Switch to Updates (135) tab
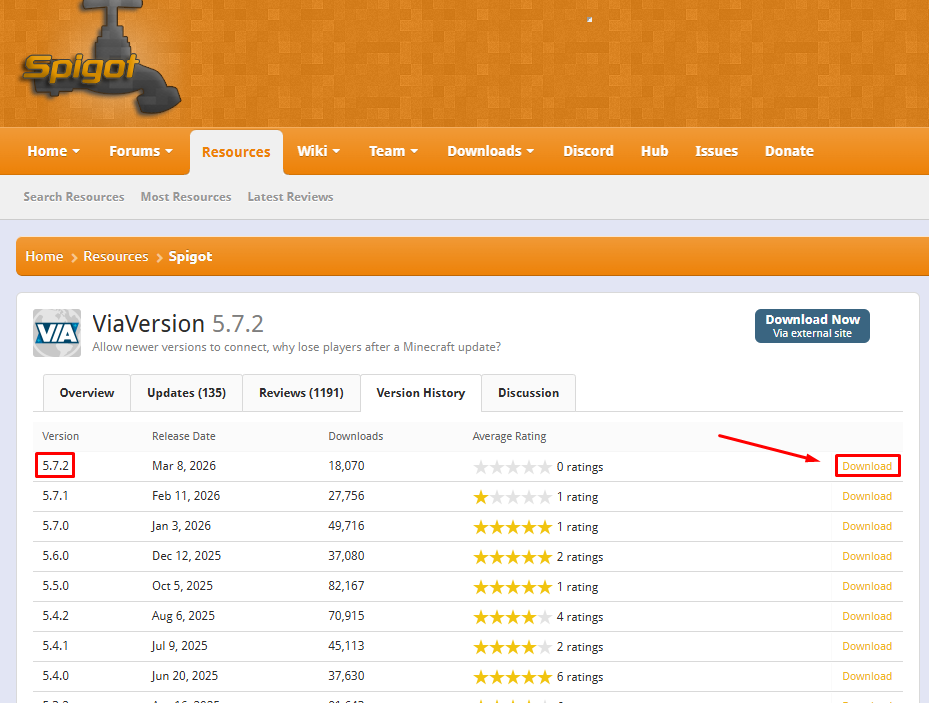 (187, 393)
